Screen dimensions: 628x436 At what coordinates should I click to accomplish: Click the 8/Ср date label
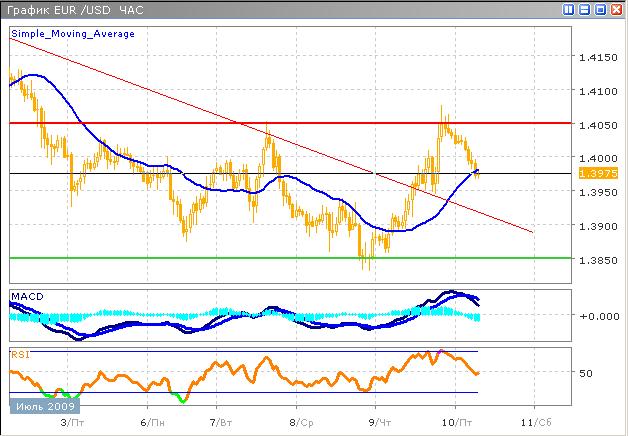coord(301,422)
